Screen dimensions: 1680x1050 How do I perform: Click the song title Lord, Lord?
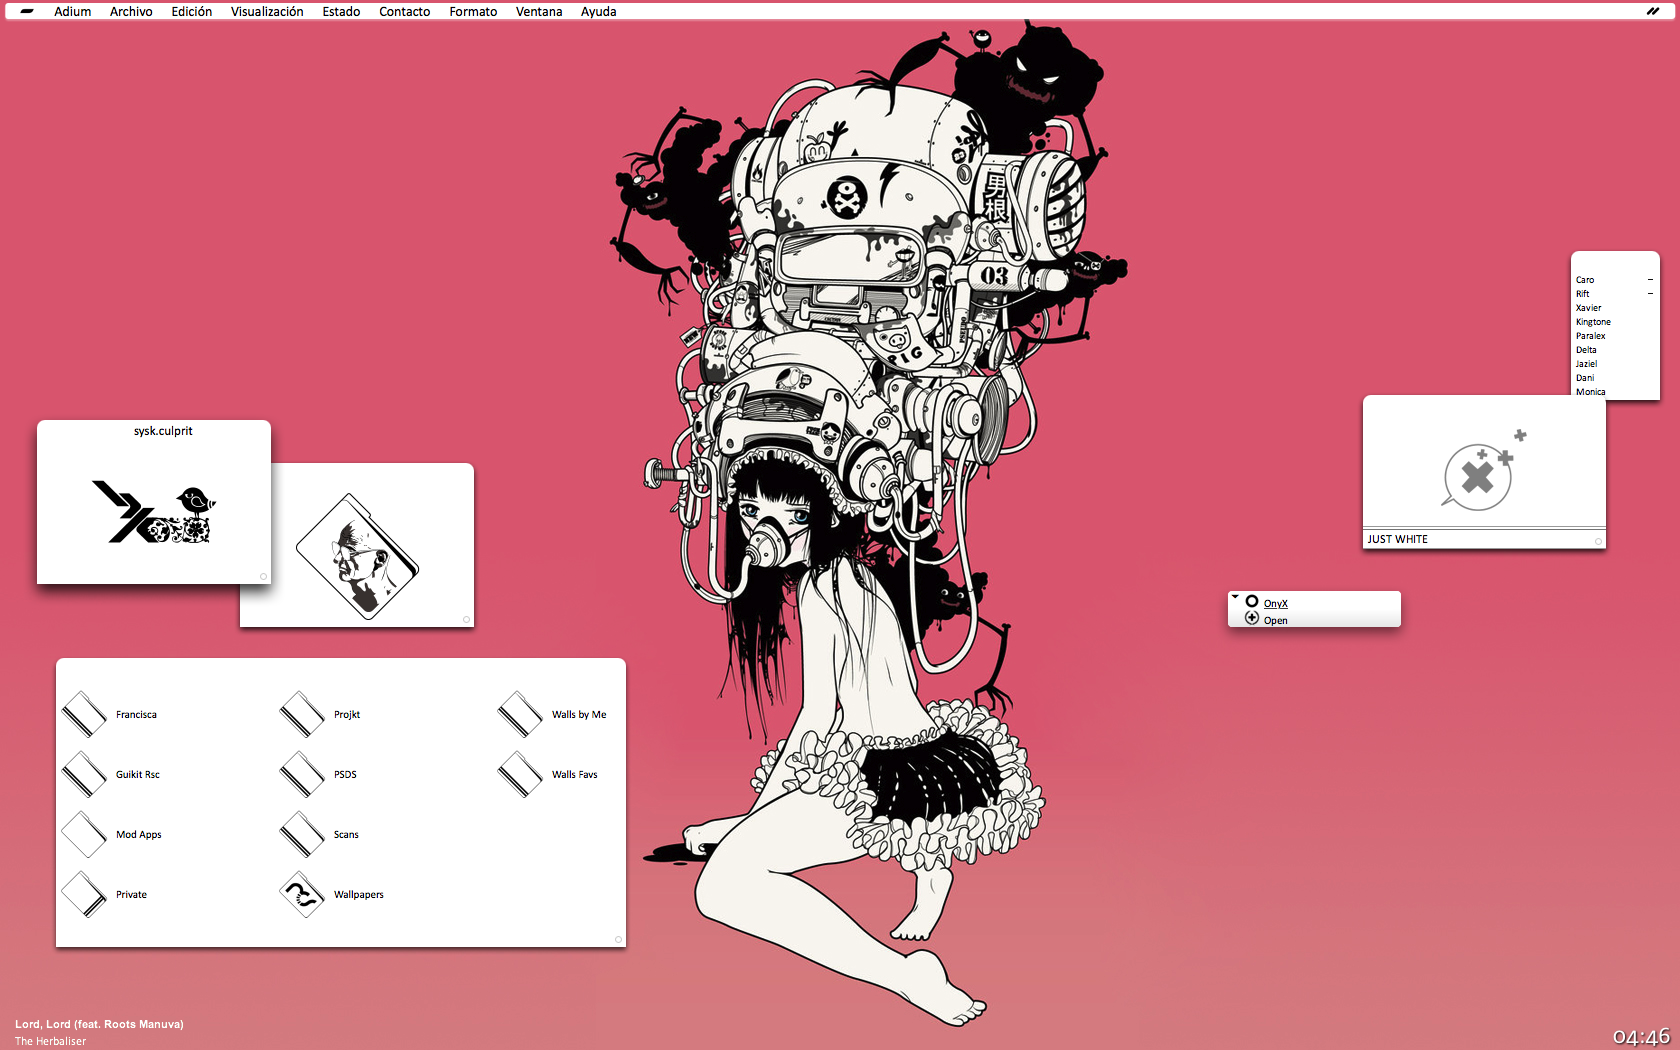pyautogui.click(x=99, y=1024)
